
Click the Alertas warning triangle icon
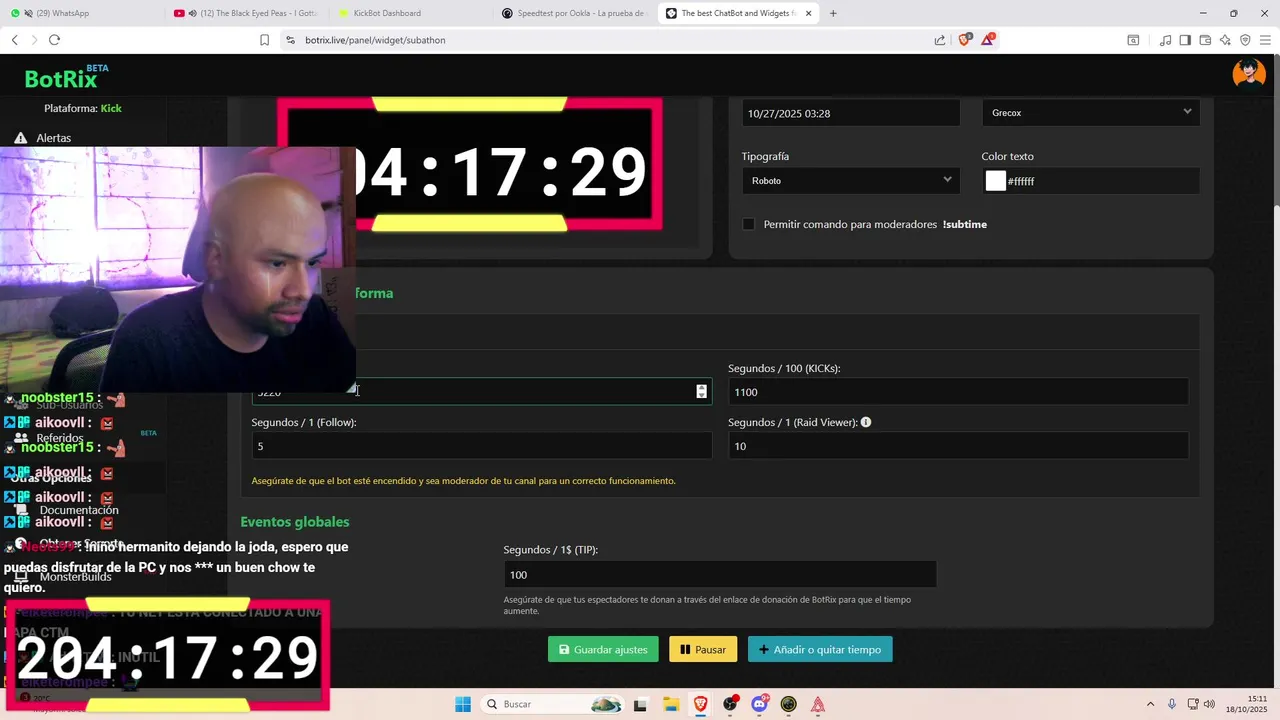pyautogui.click(x=20, y=138)
